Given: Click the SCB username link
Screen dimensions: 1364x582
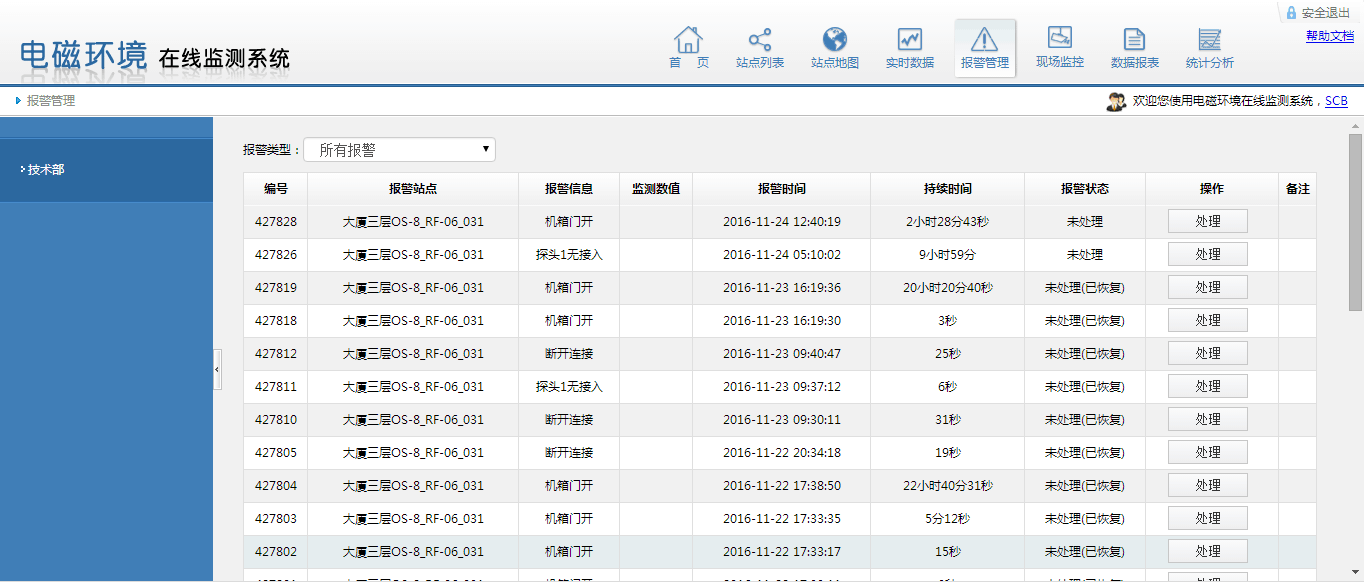Looking at the screenshot, I should 1336,101.
